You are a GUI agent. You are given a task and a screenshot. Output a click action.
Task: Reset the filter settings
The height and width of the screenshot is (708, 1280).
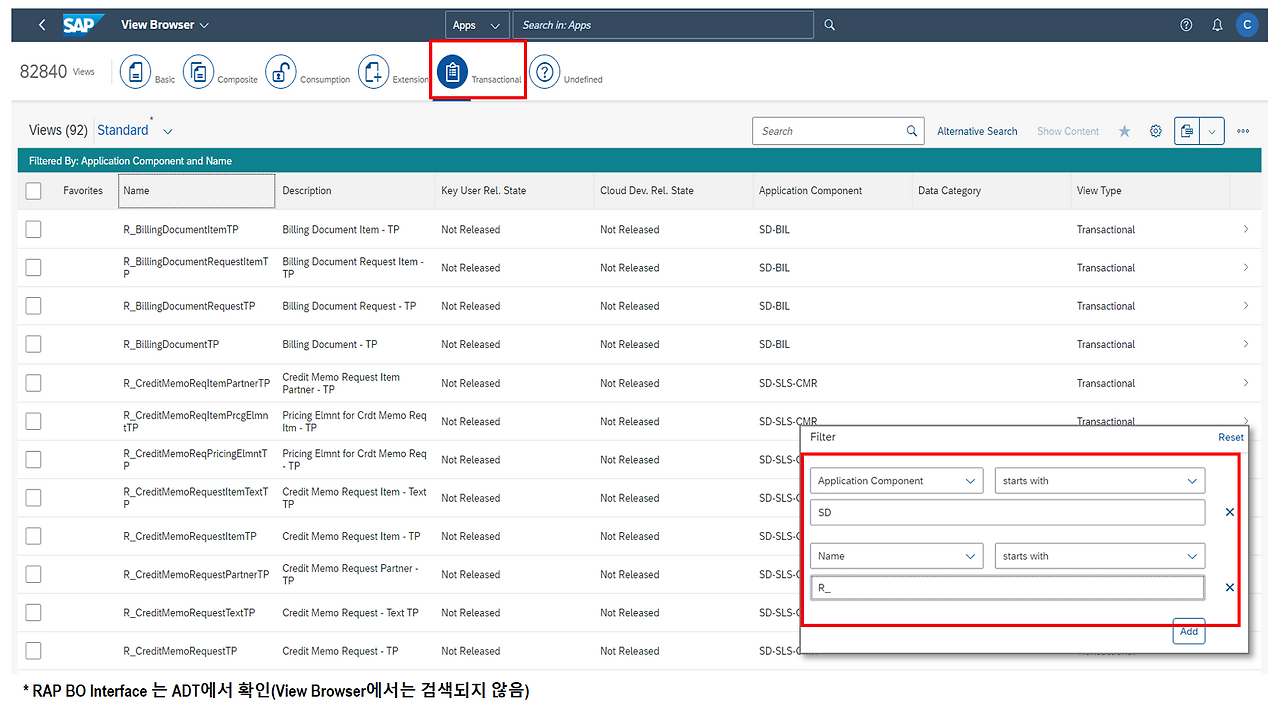[1230, 437]
